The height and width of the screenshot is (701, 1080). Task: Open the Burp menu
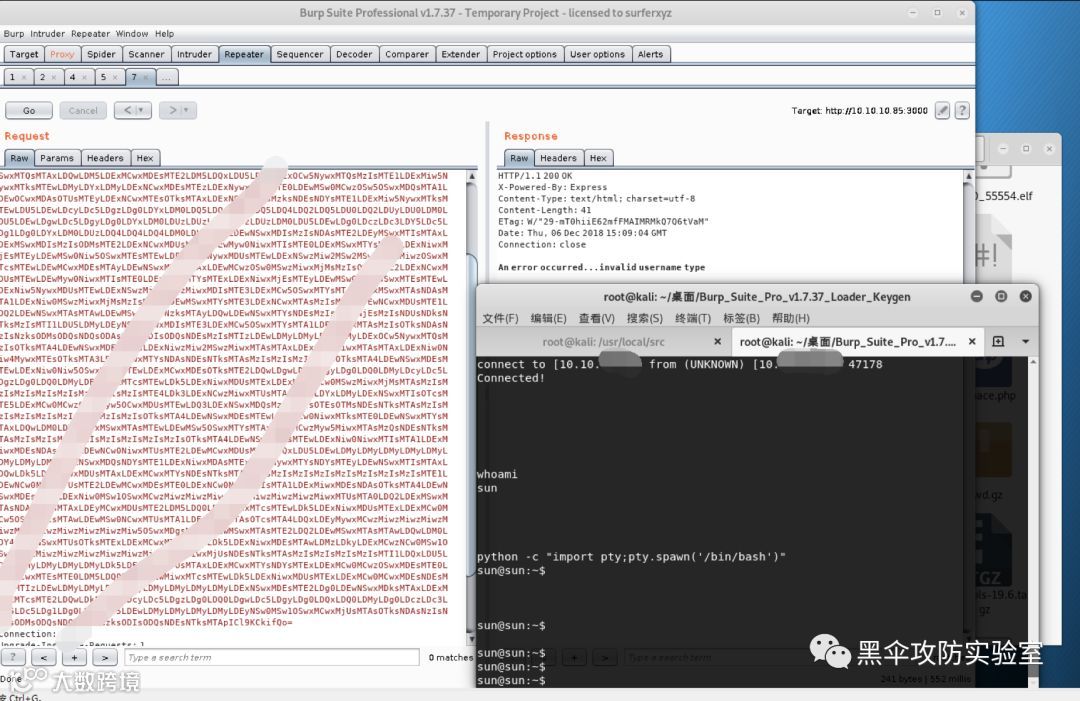click(14, 34)
